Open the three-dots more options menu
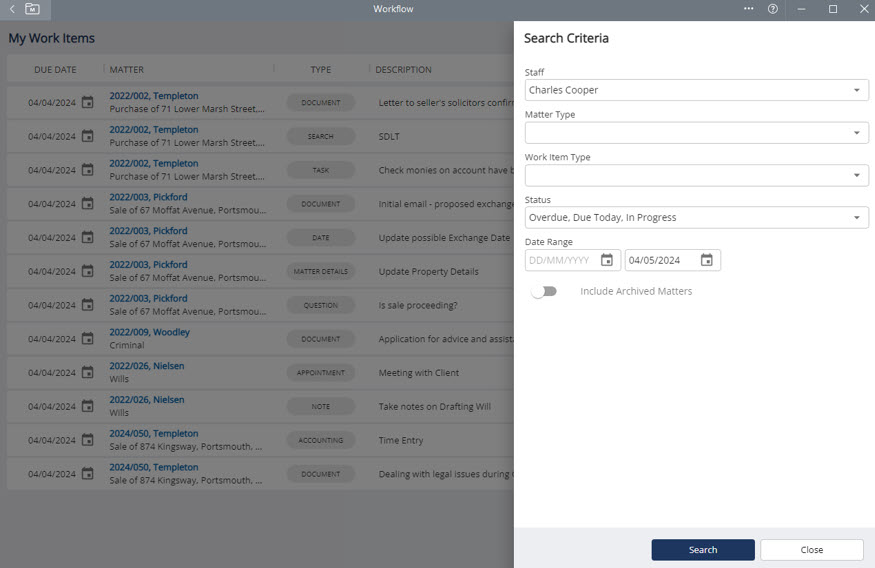875x568 pixels. pyautogui.click(x=749, y=9)
